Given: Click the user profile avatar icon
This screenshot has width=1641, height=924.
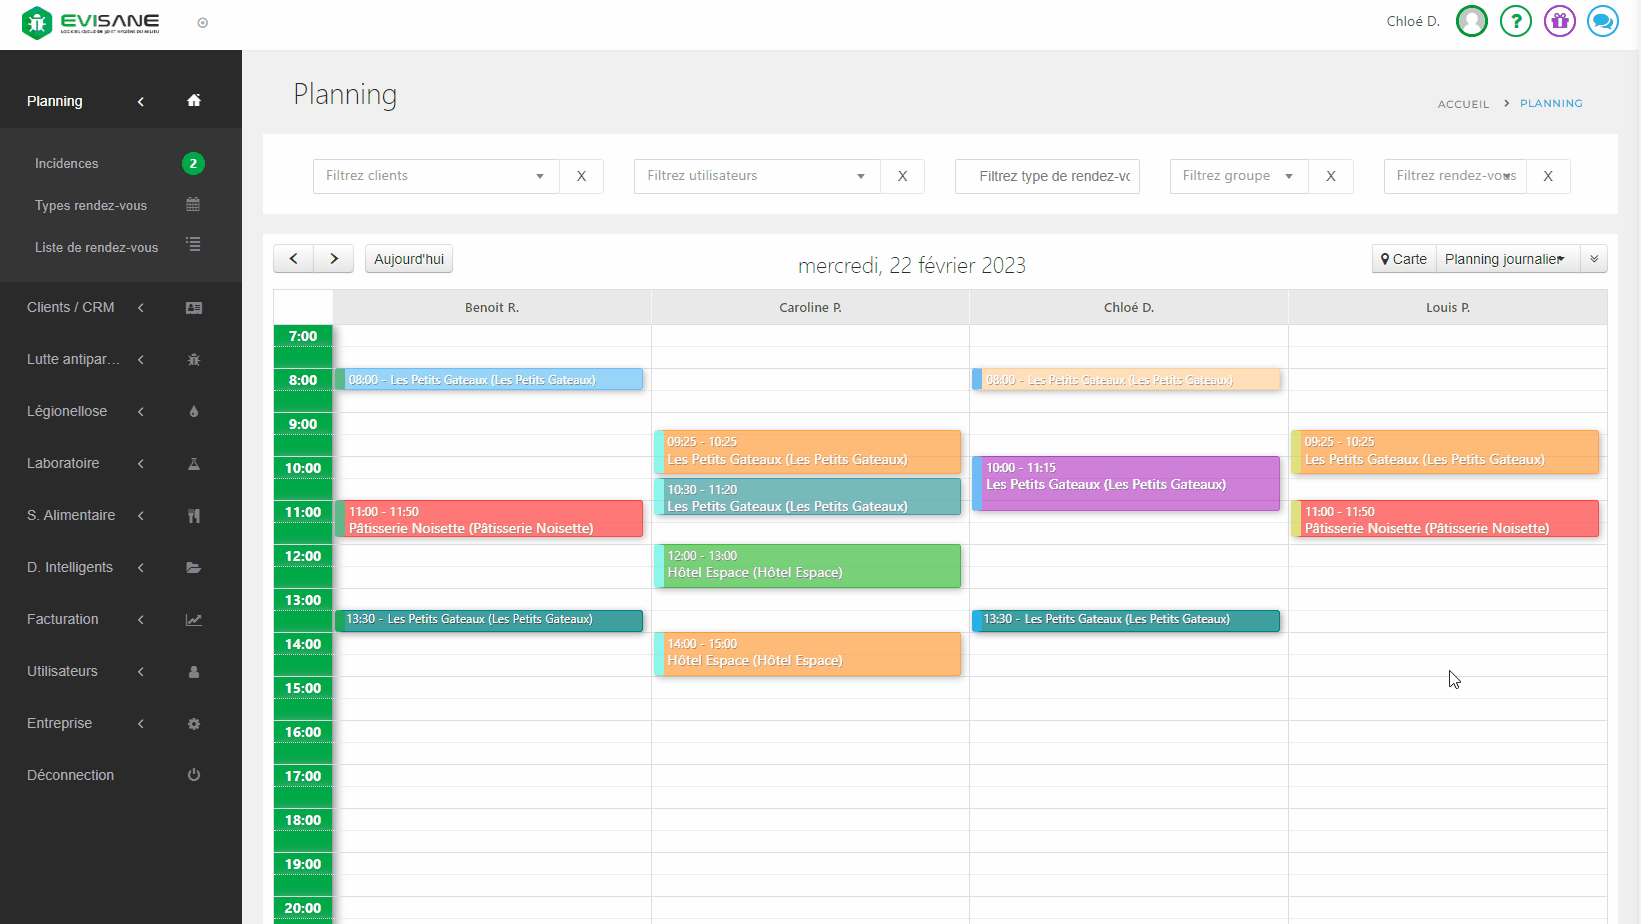Looking at the screenshot, I should [1471, 21].
